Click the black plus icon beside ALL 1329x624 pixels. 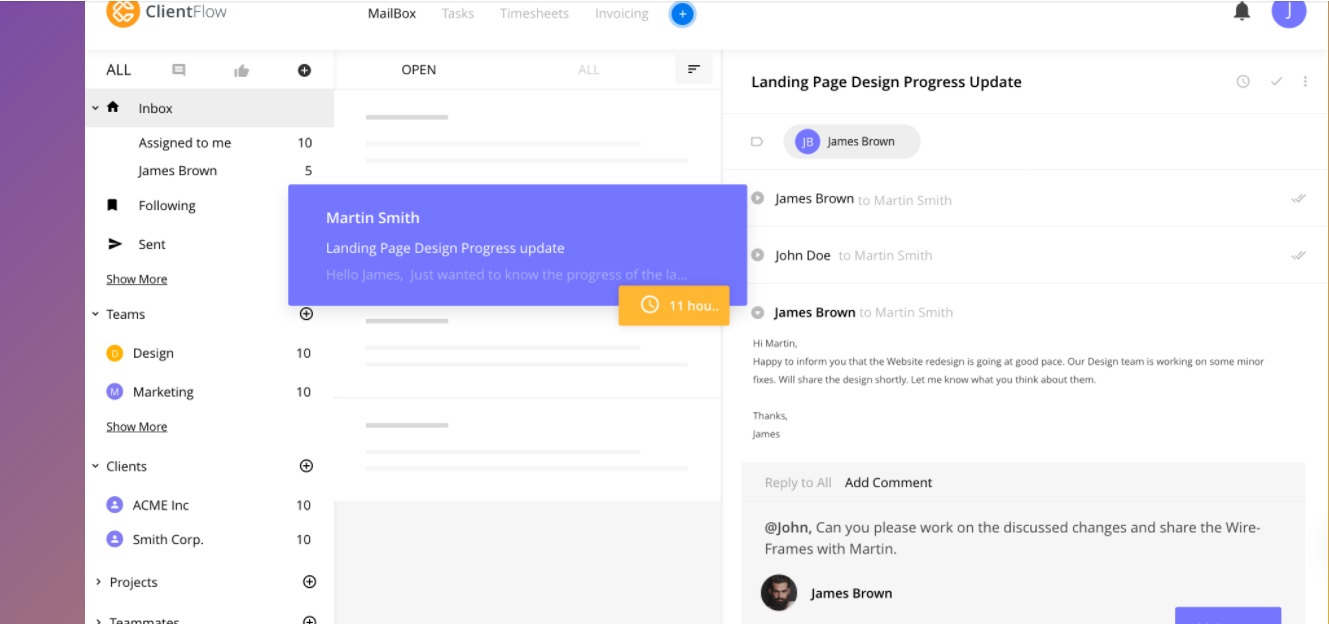pos(305,70)
